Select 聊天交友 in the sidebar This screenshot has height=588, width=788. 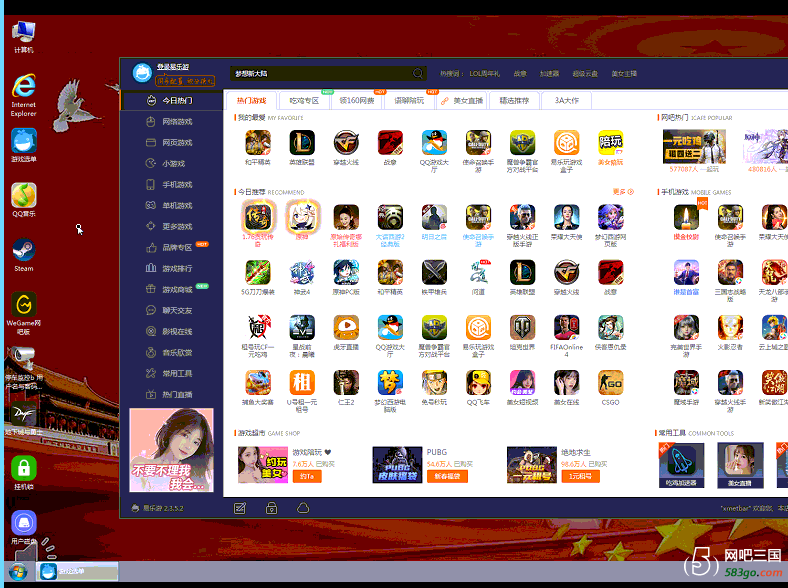coord(171,311)
